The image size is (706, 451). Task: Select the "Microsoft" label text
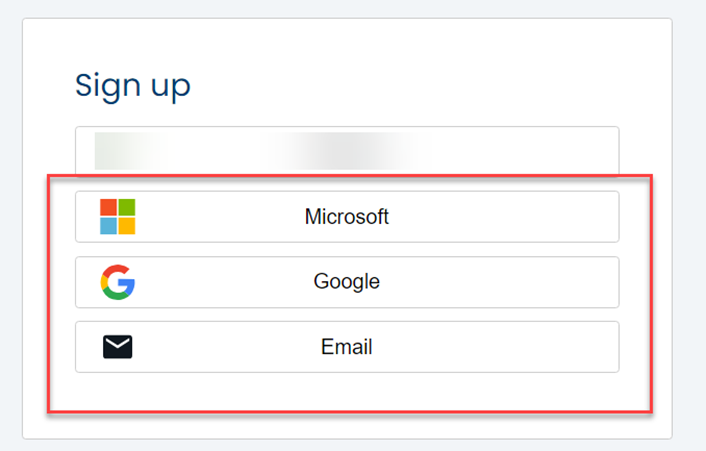pos(346,217)
